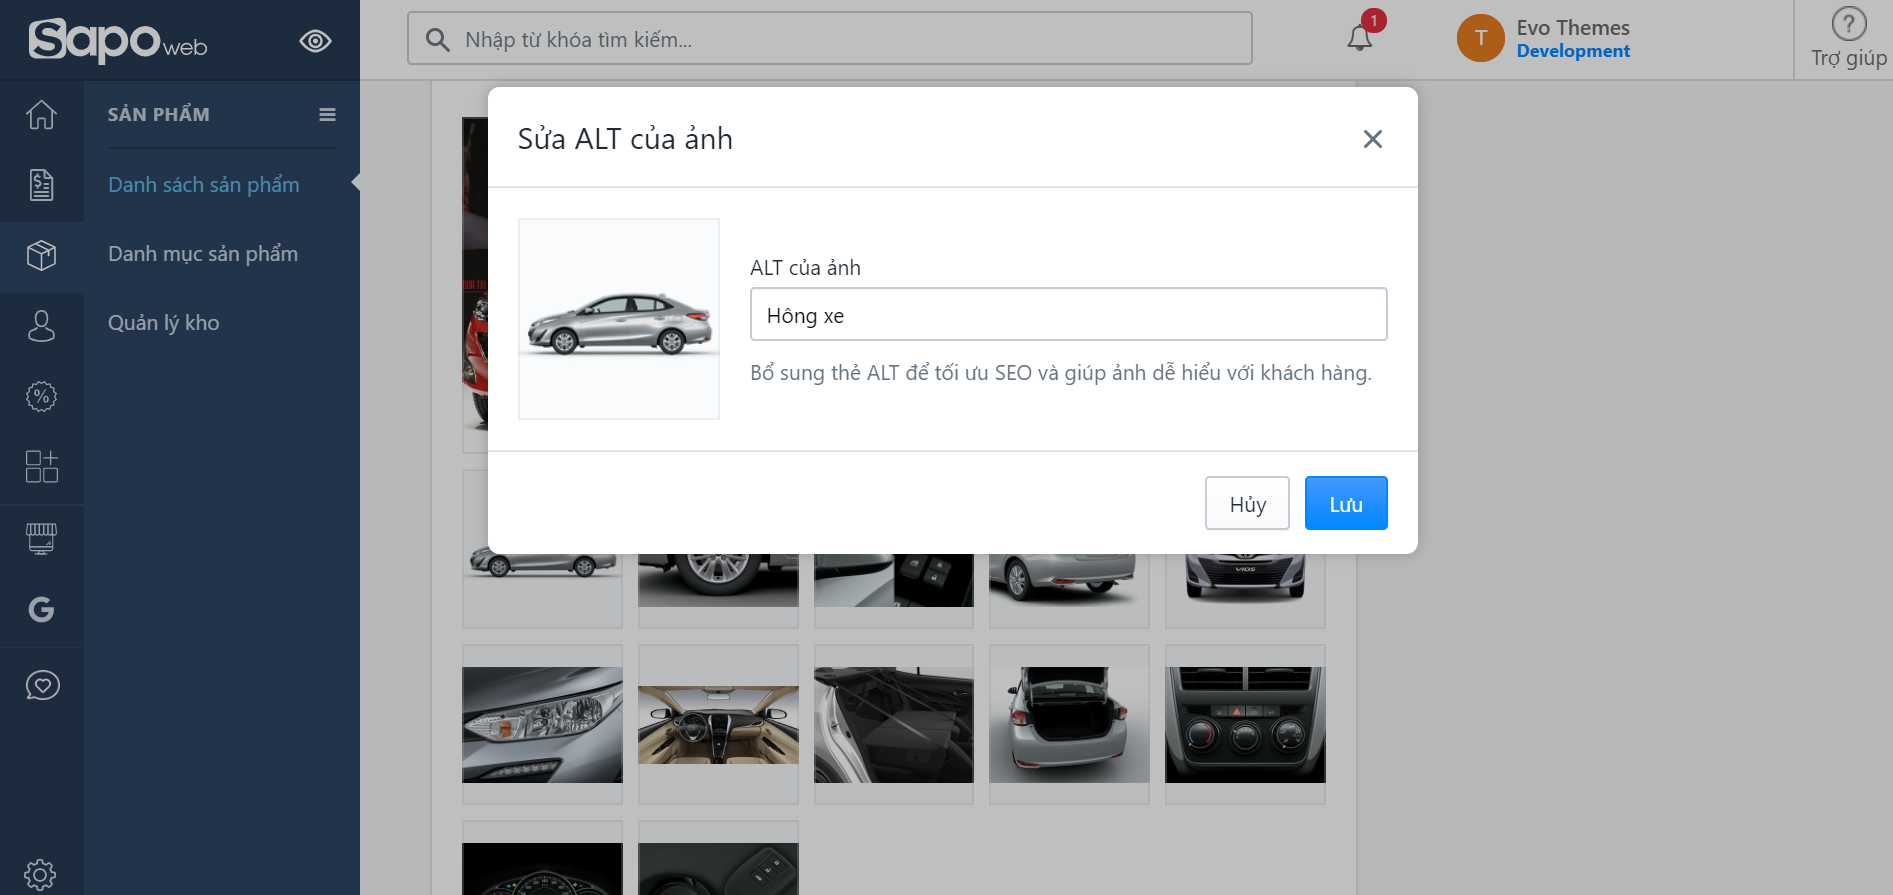1893x895 pixels.
Task: Open Danh mục sản phẩm menu item
Action: [203, 254]
